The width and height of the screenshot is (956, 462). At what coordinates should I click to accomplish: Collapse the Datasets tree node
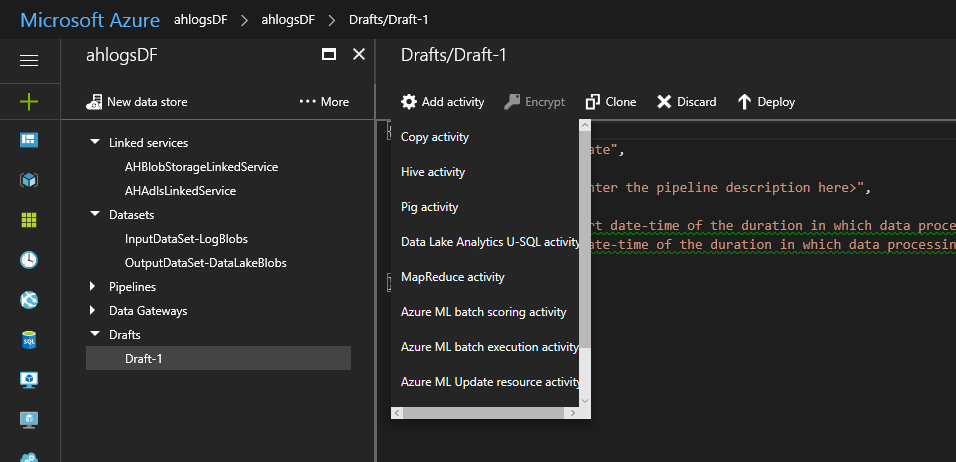pos(95,214)
